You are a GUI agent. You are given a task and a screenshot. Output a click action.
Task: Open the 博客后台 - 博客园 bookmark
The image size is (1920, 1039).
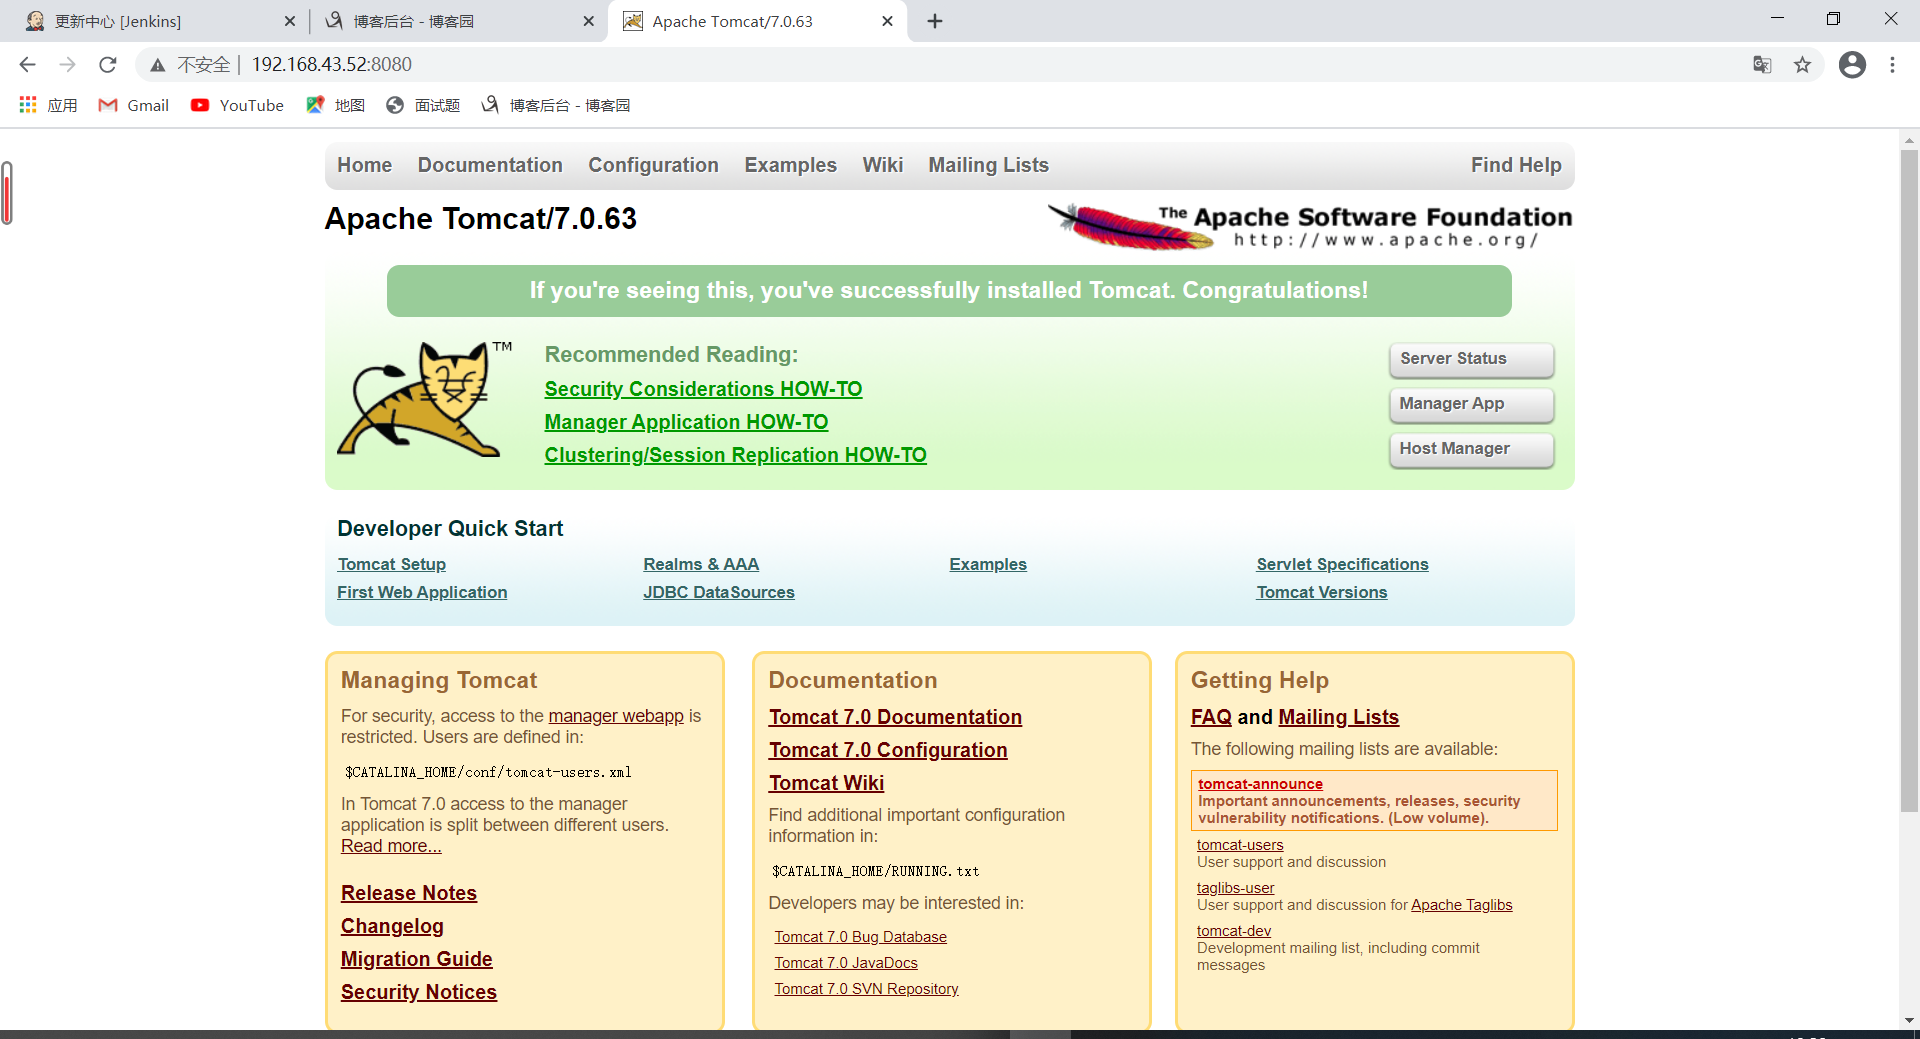[x=555, y=105]
